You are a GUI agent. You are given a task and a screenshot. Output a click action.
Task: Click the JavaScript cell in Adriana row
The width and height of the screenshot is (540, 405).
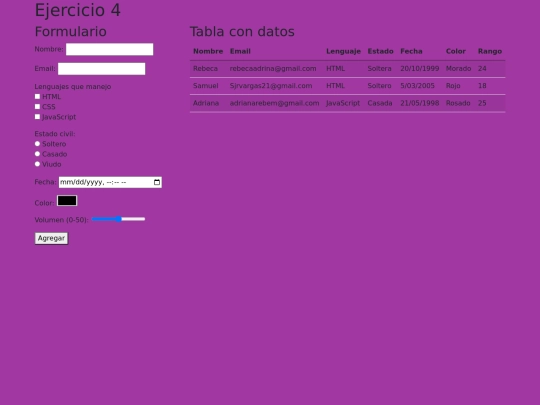click(343, 103)
